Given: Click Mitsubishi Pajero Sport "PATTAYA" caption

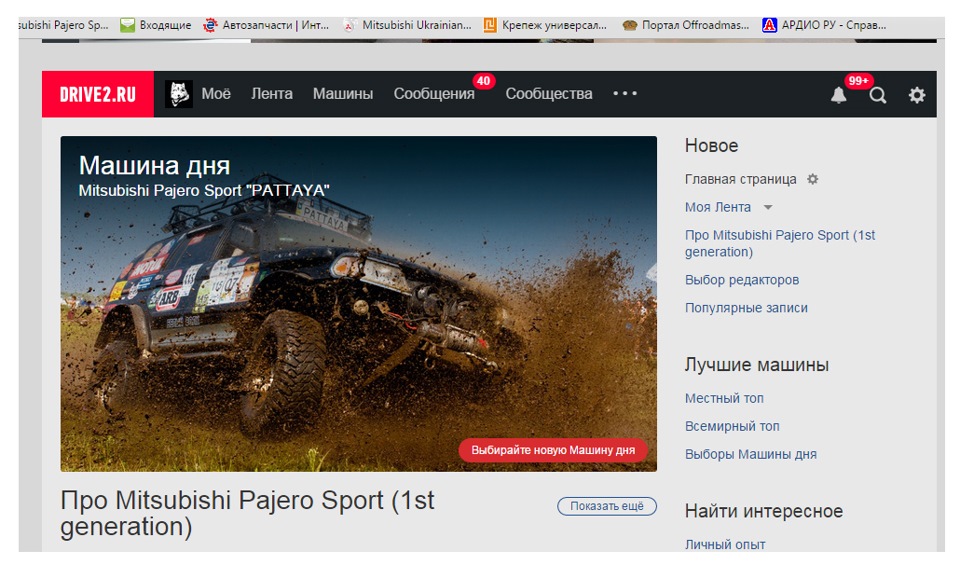Looking at the screenshot, I should coord(204,191).
